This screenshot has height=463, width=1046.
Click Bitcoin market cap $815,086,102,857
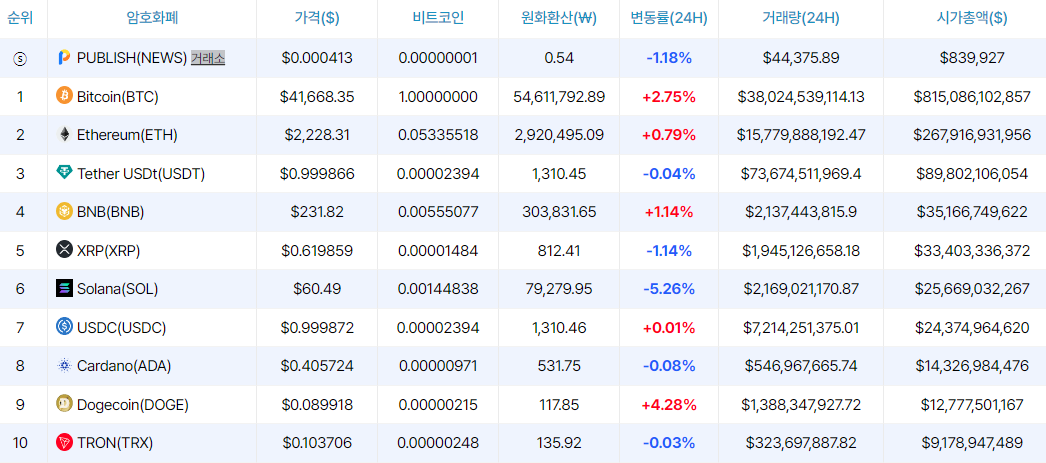[972, 97]
